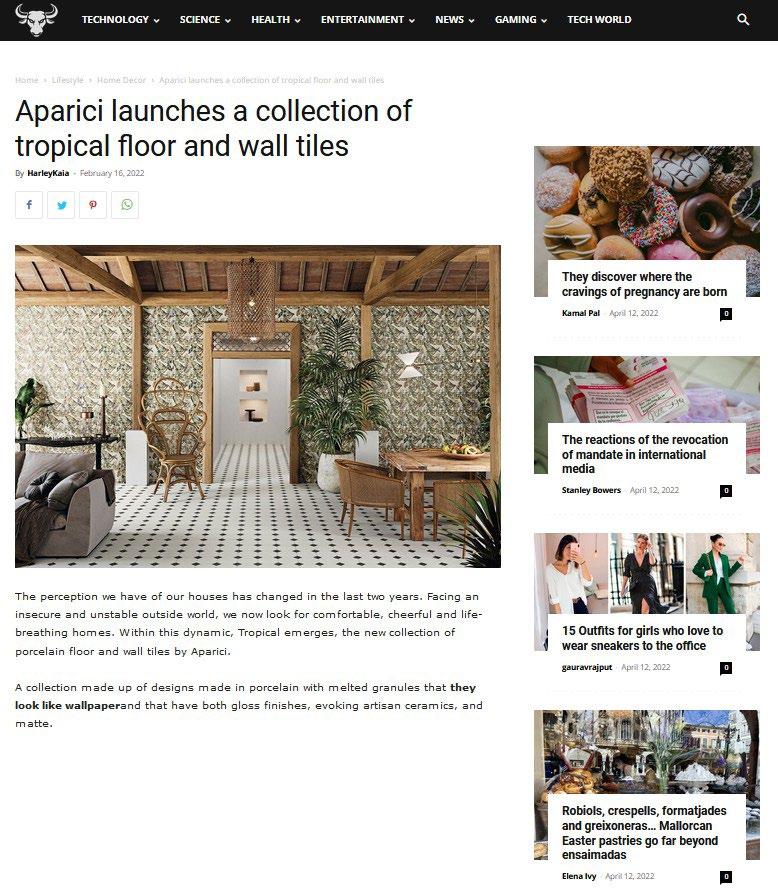
Task: Expand the Entertainment dropdown menu
Action: click(367, 20)
